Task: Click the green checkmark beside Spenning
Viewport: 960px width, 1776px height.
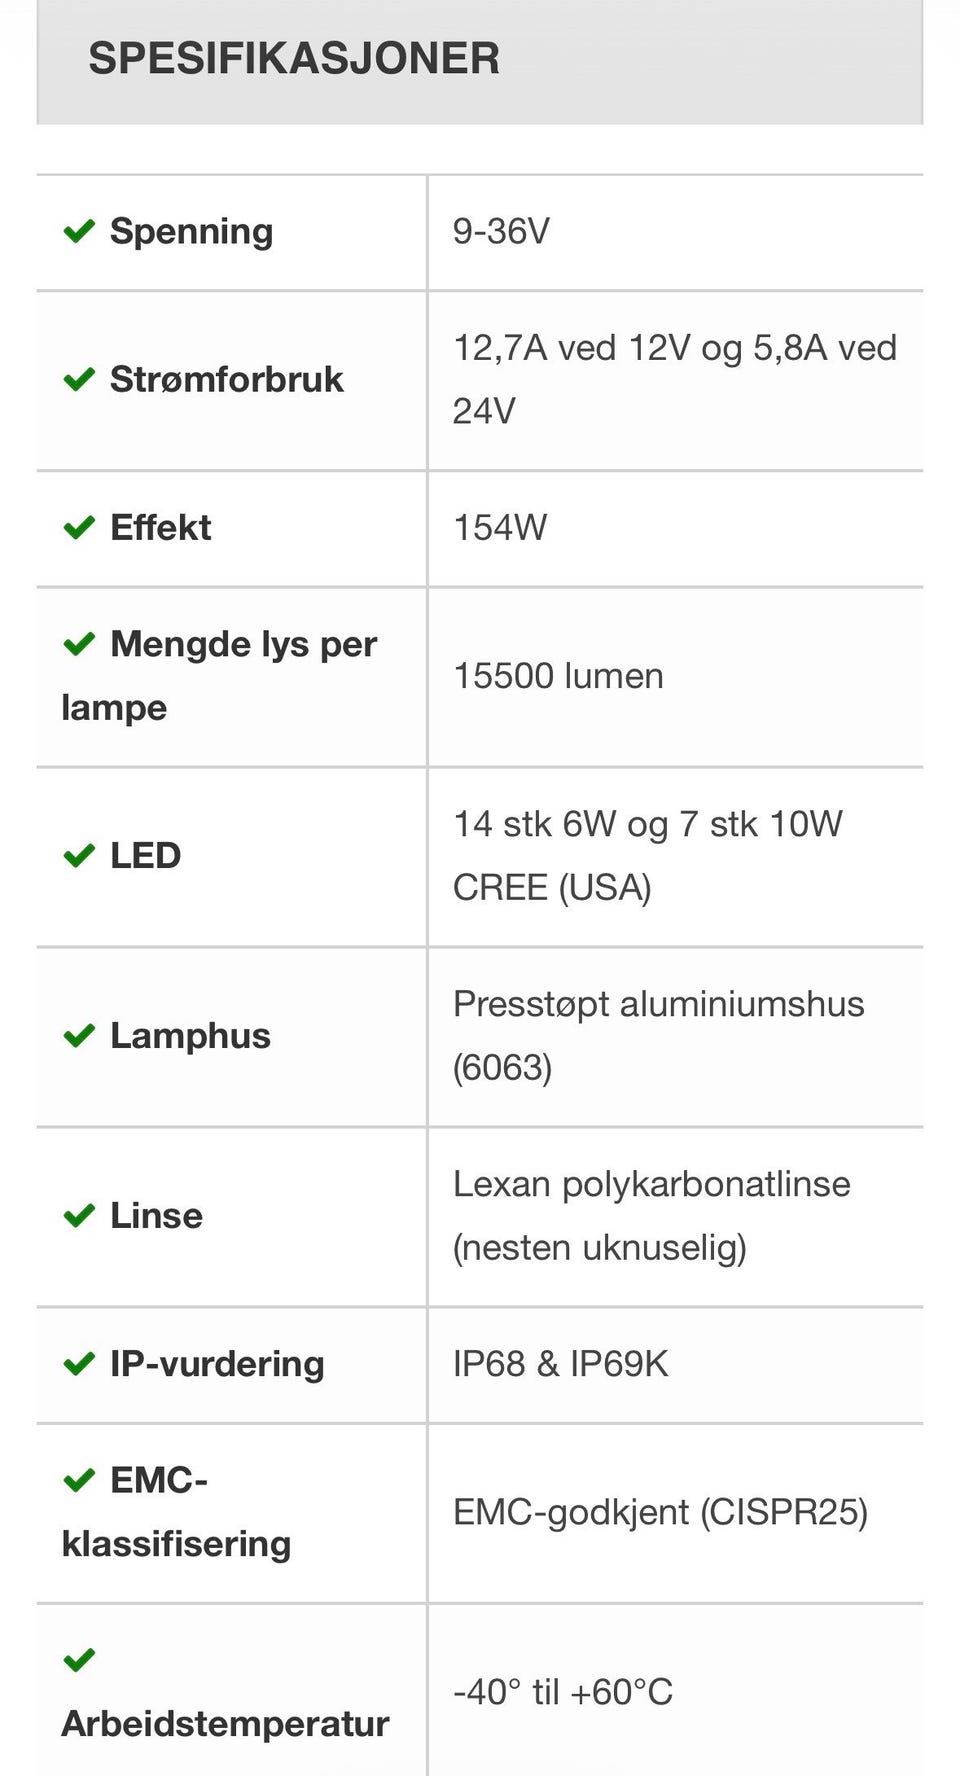Action: point(79,231)
